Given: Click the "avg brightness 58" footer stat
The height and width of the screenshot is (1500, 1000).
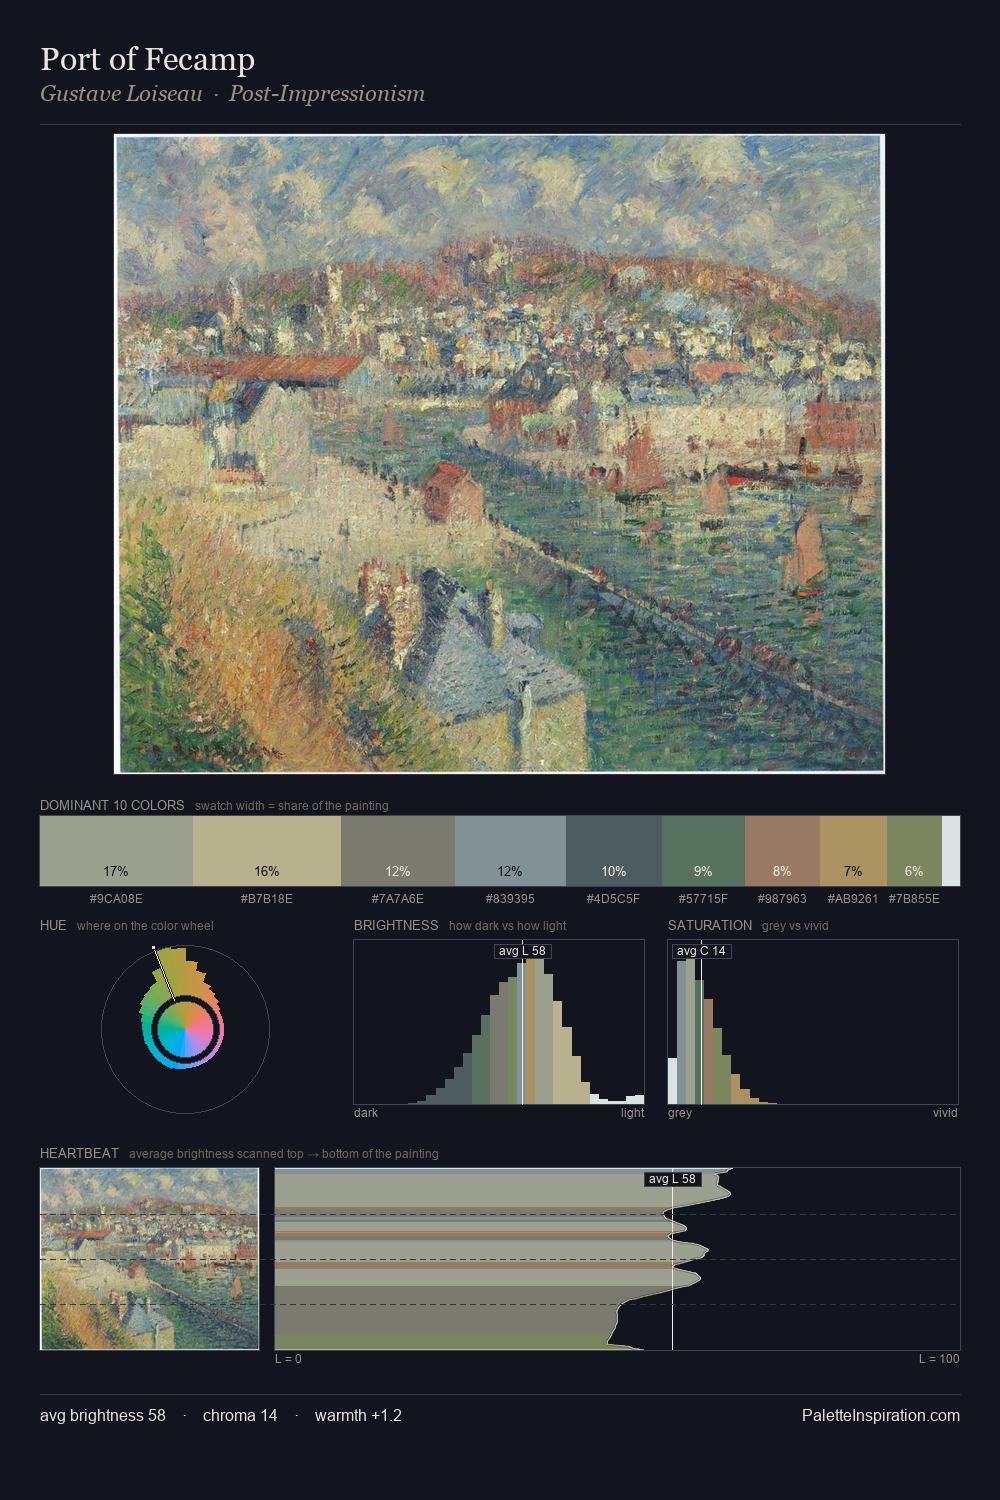Looking at the screenshot, I should (x=103, y=1415).
